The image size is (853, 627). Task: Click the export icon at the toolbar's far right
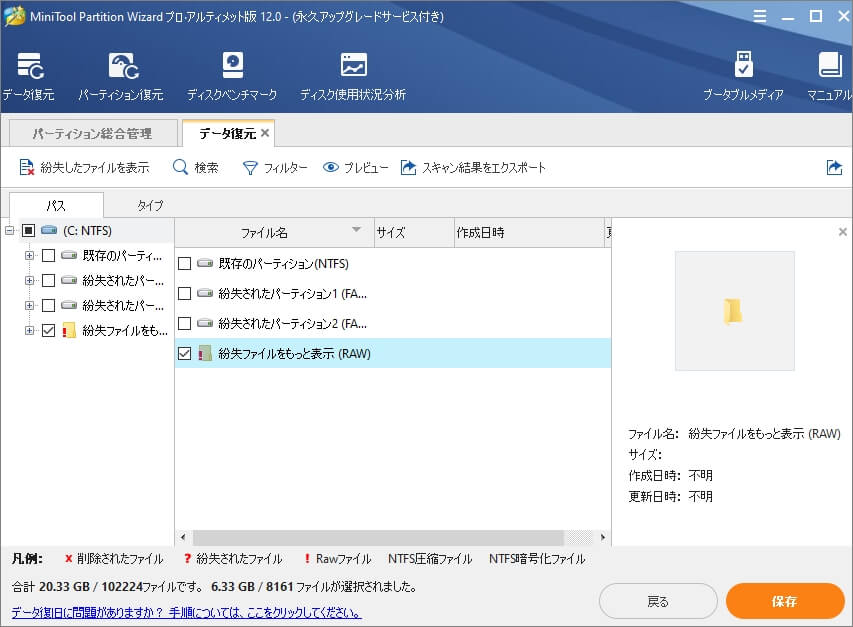(x=834, y=167)
